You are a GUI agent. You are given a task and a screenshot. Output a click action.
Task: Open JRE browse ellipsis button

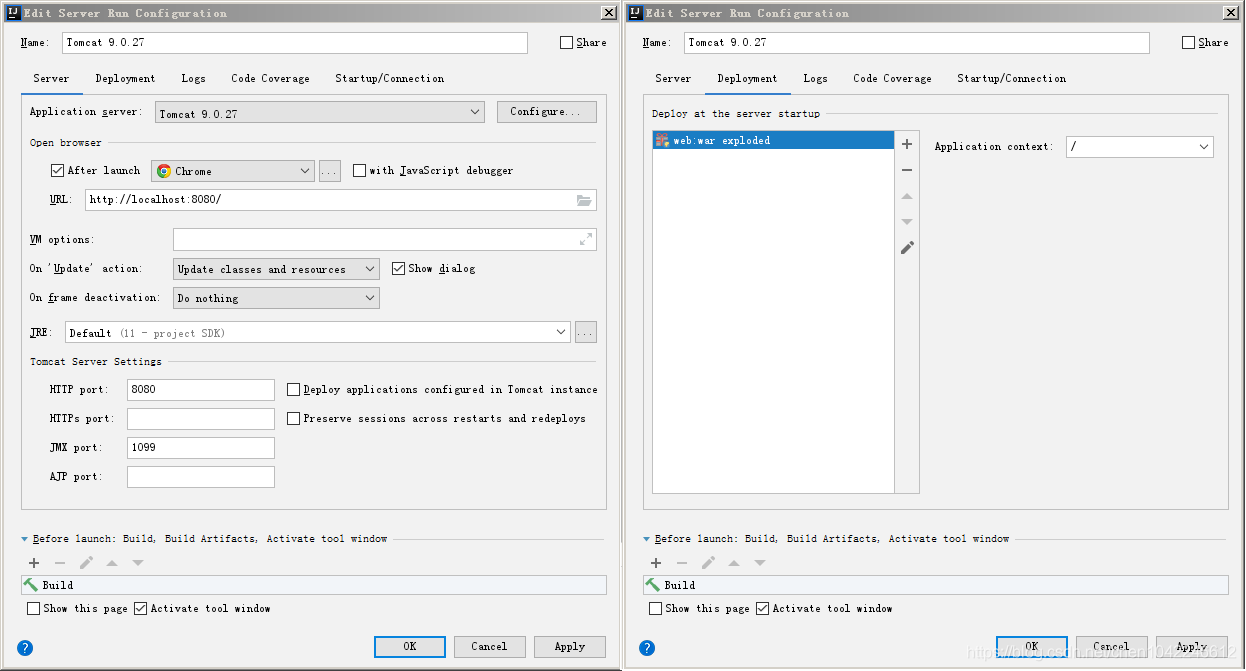click(586, 333)
